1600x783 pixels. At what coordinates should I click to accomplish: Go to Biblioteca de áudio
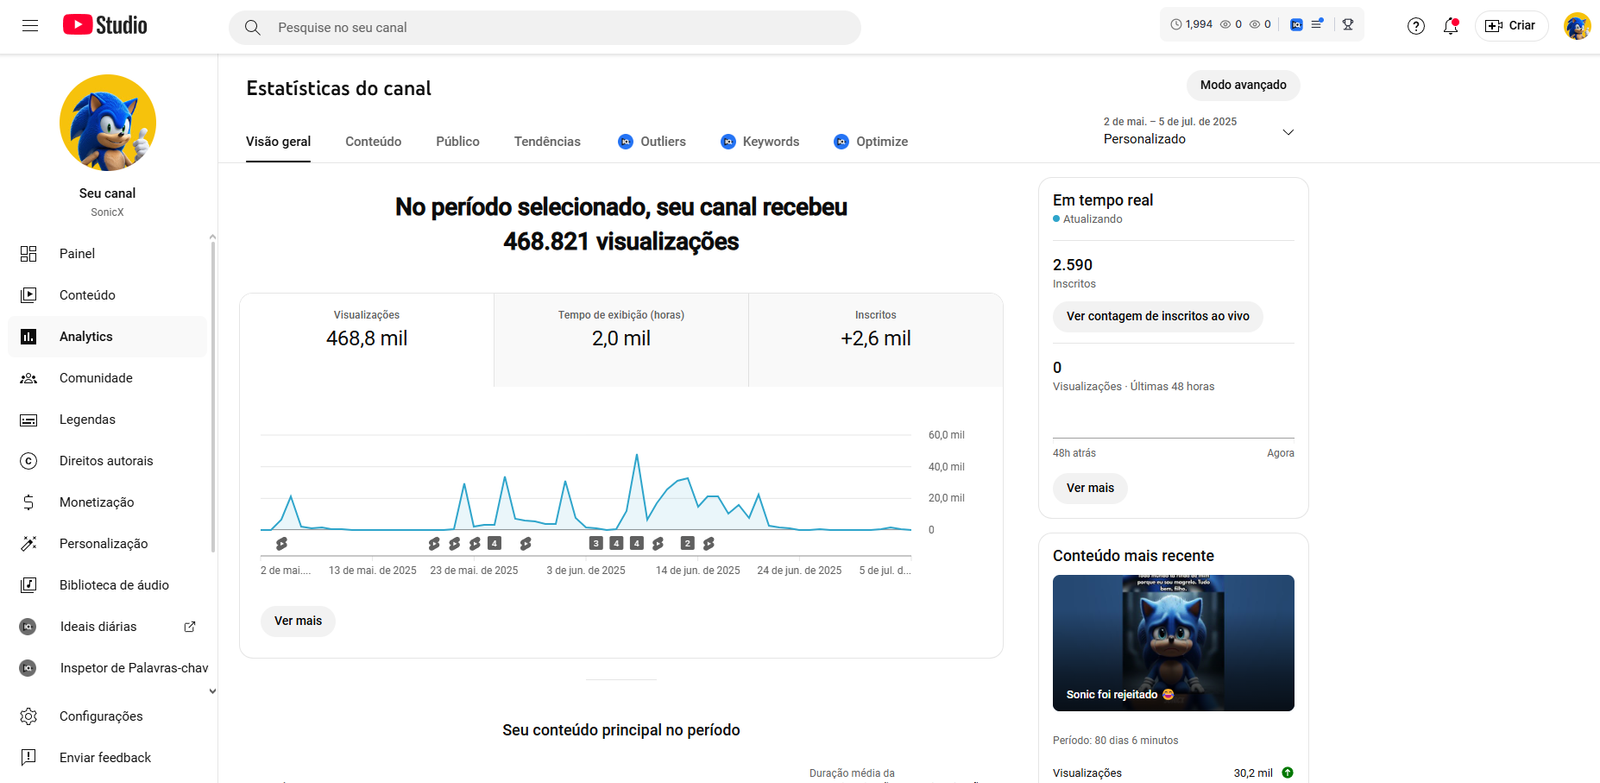tap(113, 585)
